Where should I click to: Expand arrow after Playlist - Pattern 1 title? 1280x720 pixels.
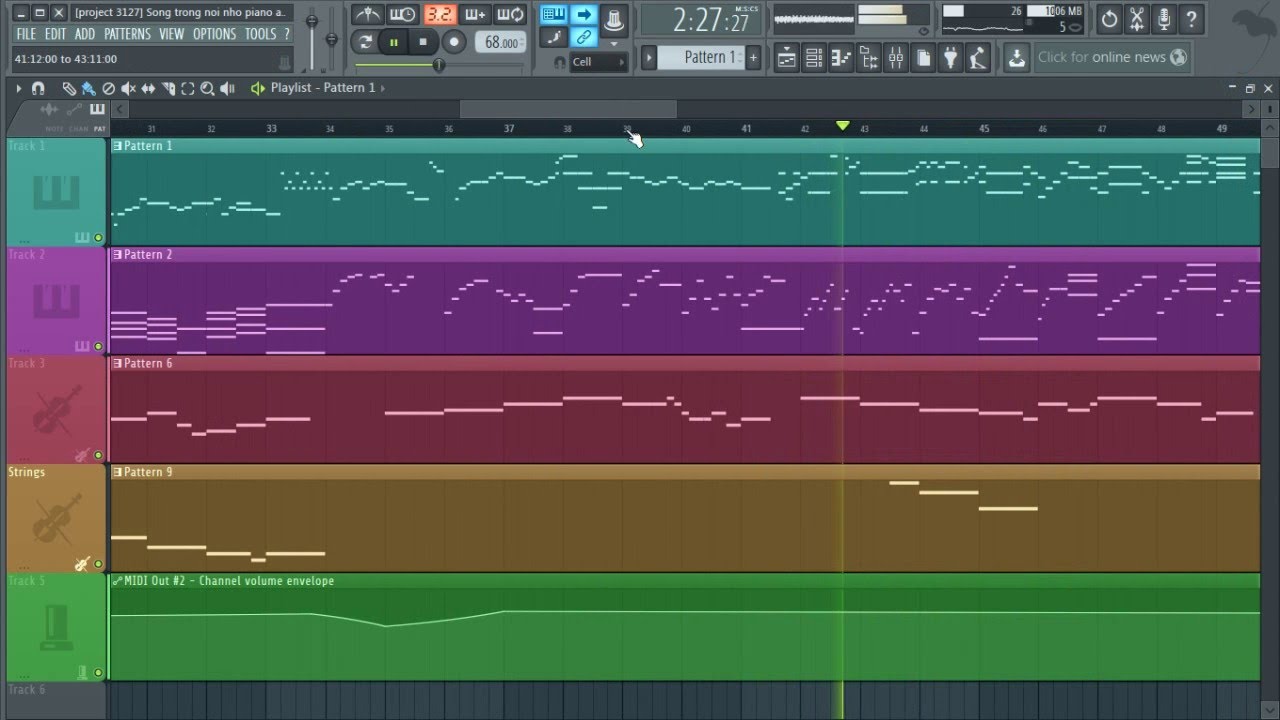382,88
